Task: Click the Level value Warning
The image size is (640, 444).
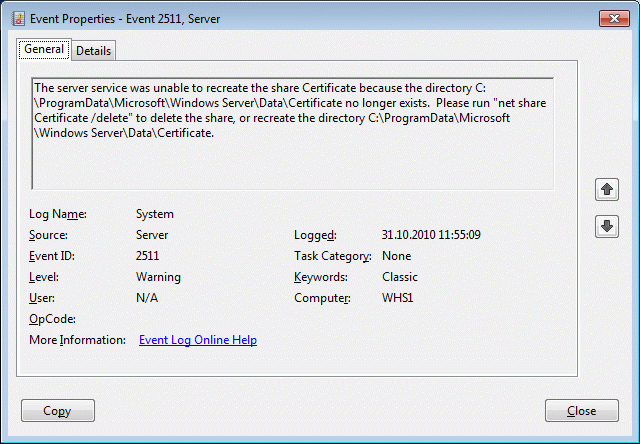Action: tap(158, 277)
